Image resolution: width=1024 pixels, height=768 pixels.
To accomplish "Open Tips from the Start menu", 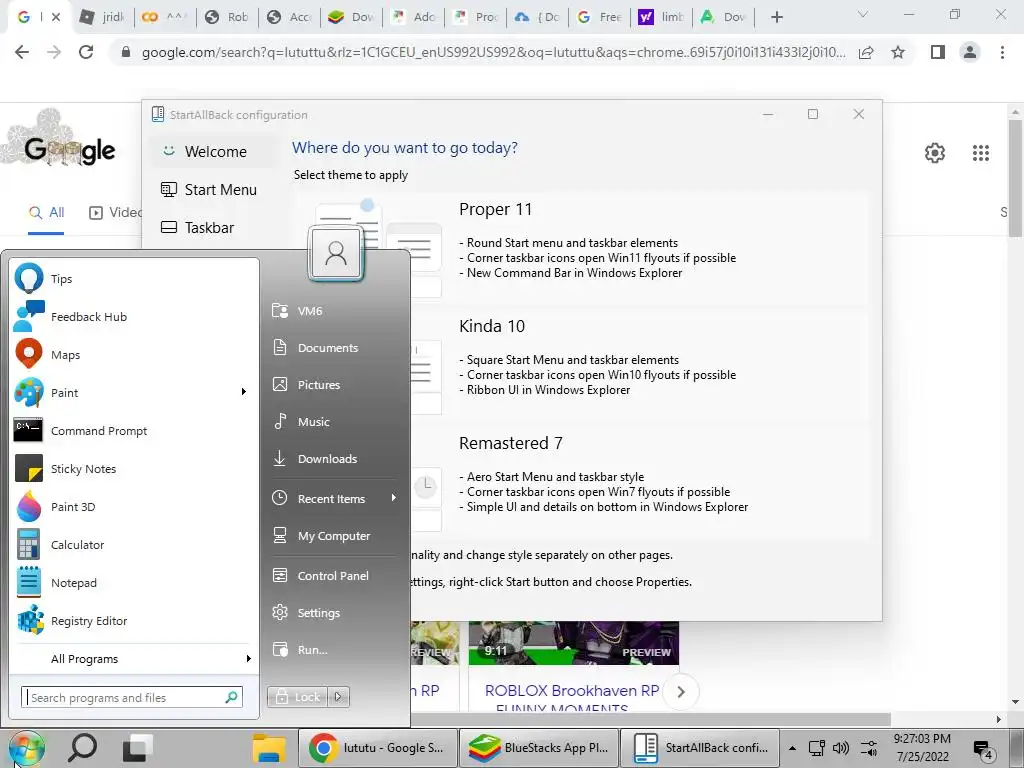I will (134, 279).
